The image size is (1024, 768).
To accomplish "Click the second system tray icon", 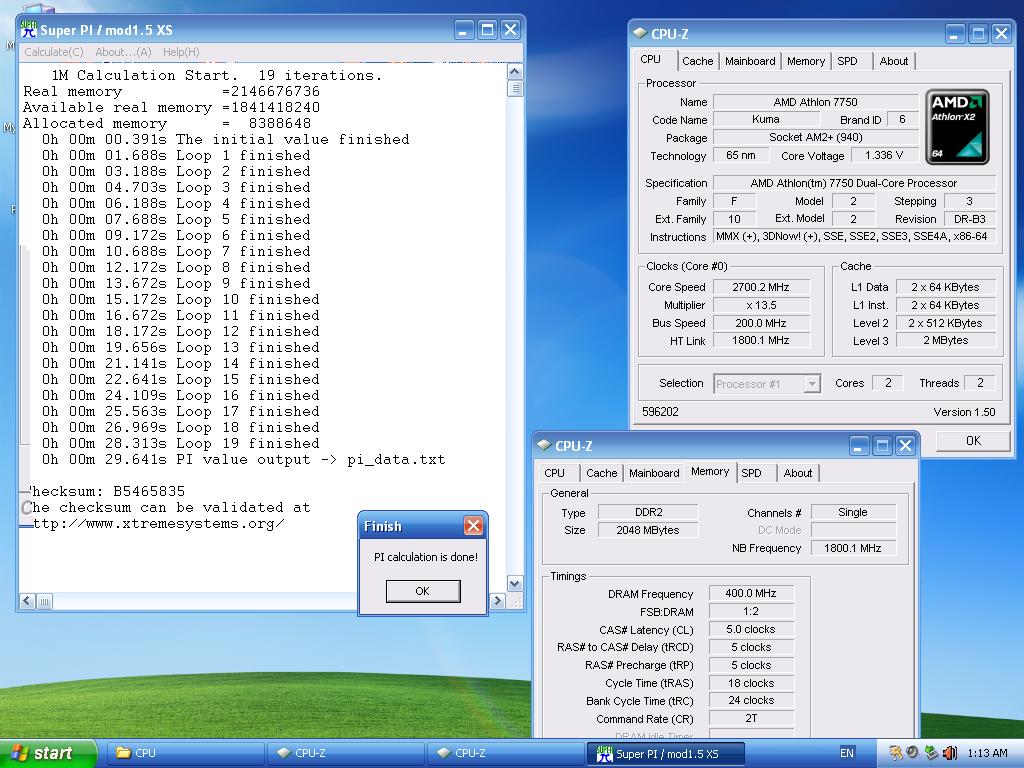I will pyautogui.click(x=913, y=753).
